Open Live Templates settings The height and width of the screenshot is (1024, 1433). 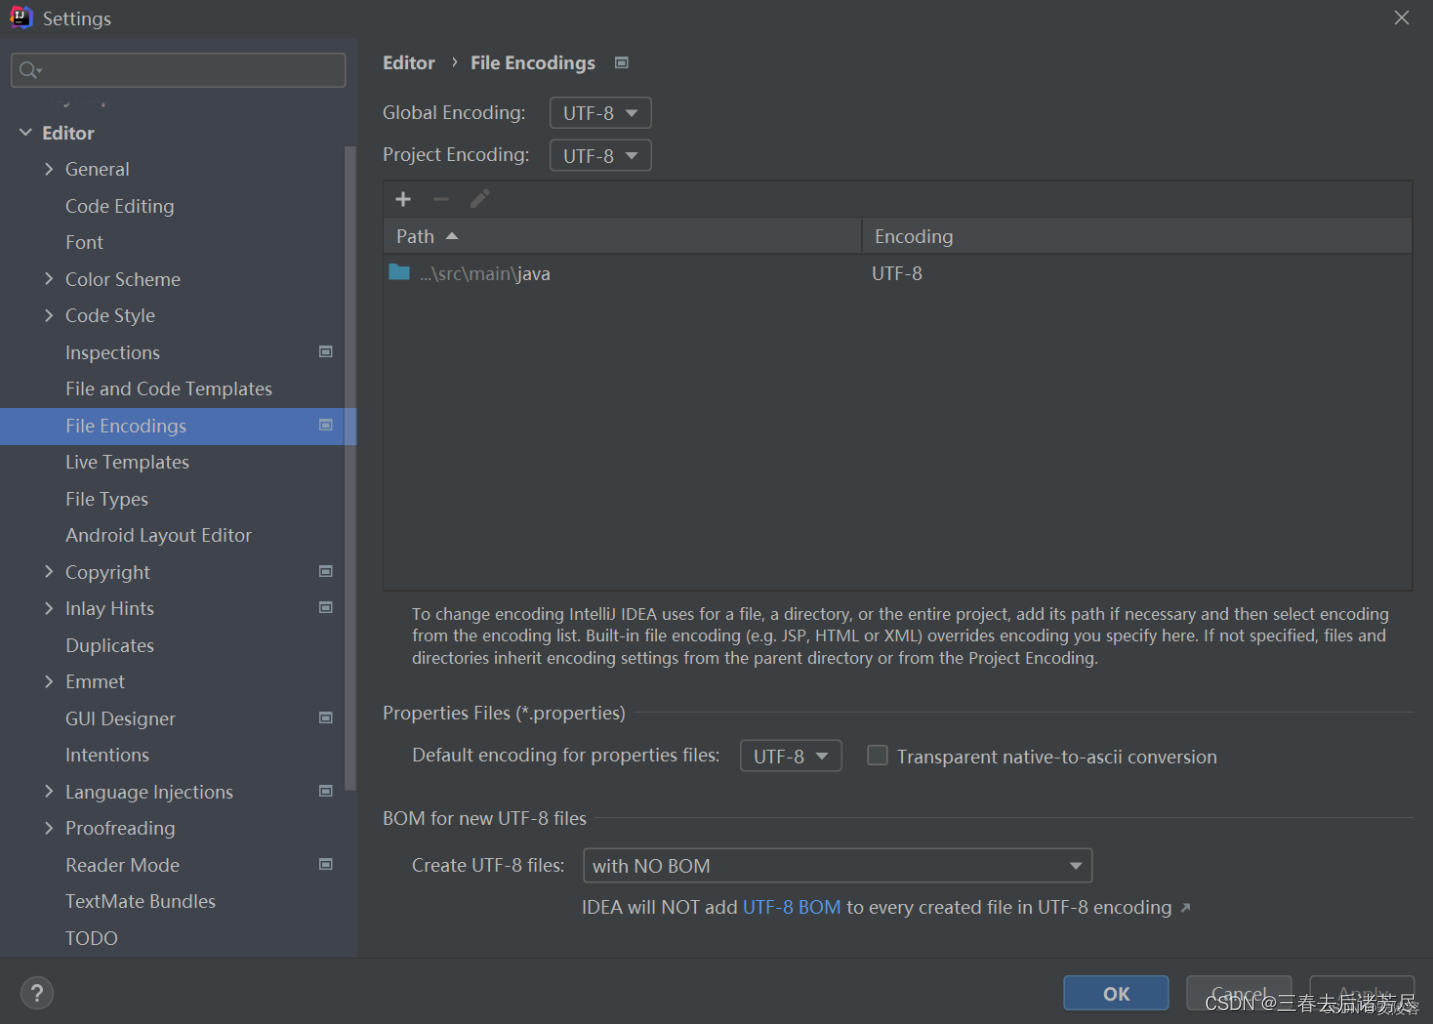tap(127, 462)
